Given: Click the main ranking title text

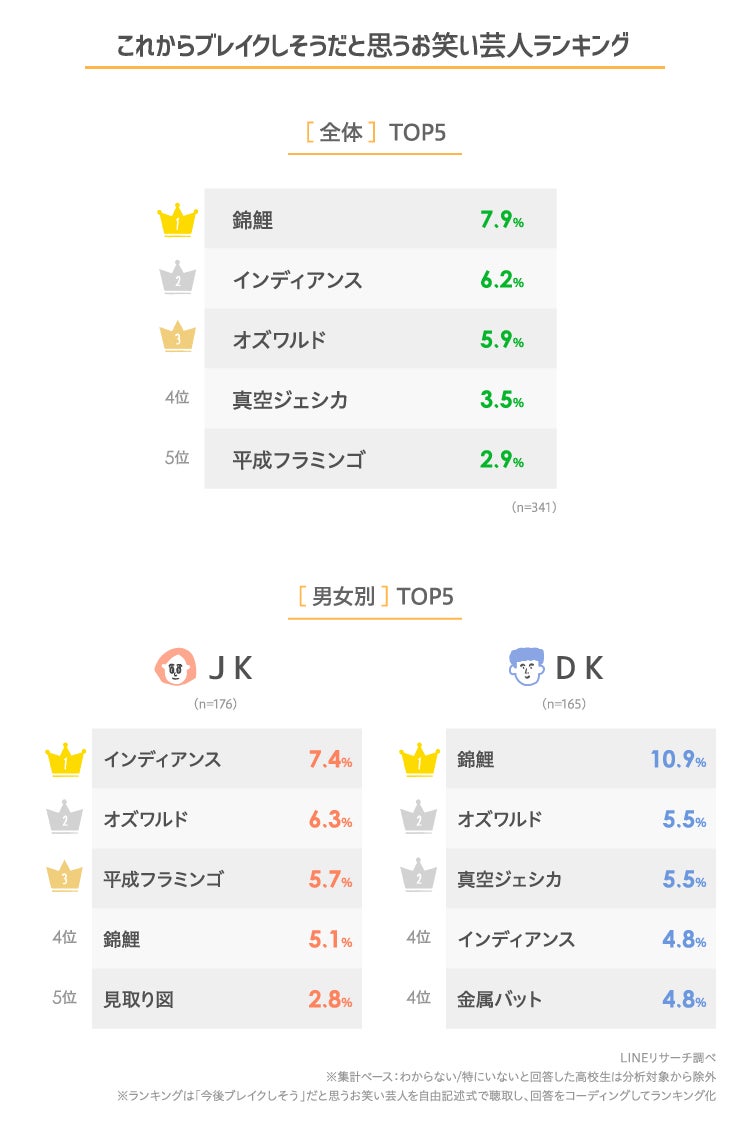Looking at the screenshot, I should [374, 45].
